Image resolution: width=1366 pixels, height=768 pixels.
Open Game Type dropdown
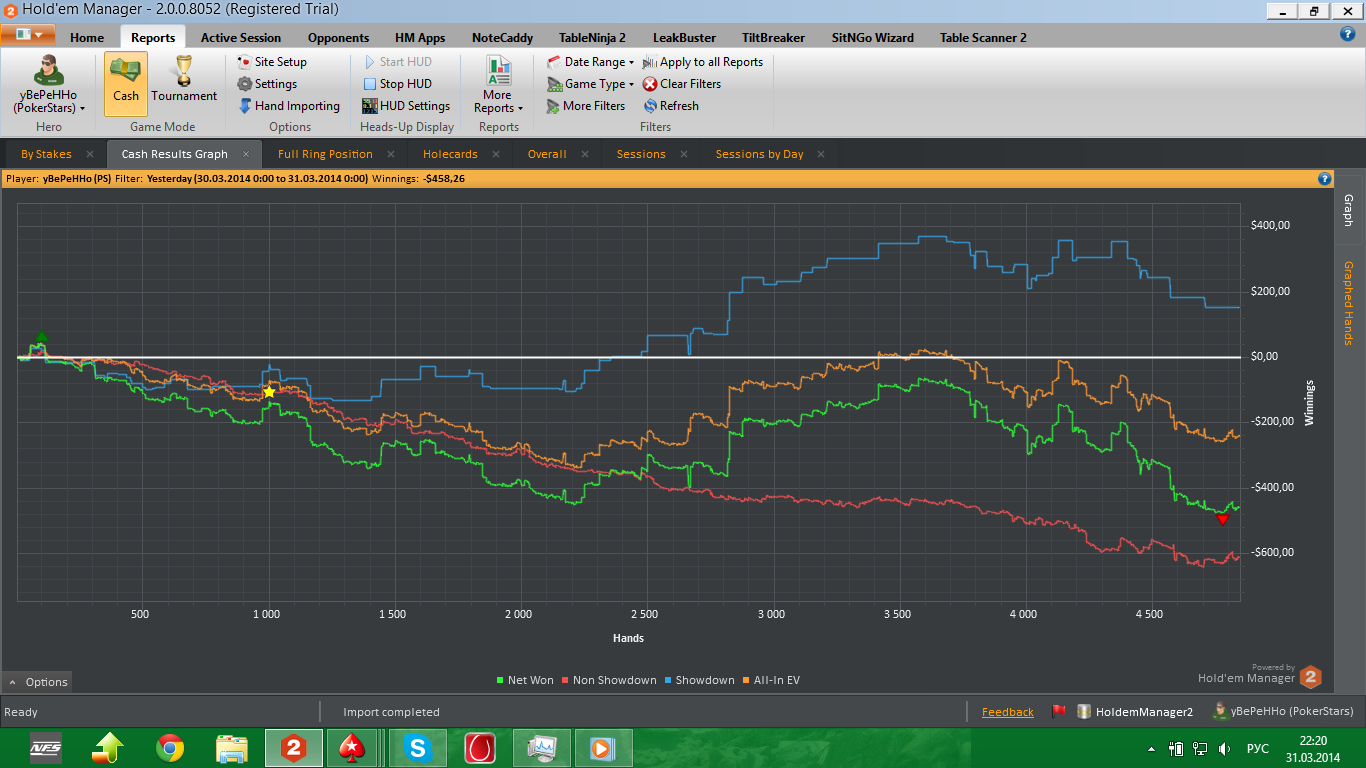[591, 84]
